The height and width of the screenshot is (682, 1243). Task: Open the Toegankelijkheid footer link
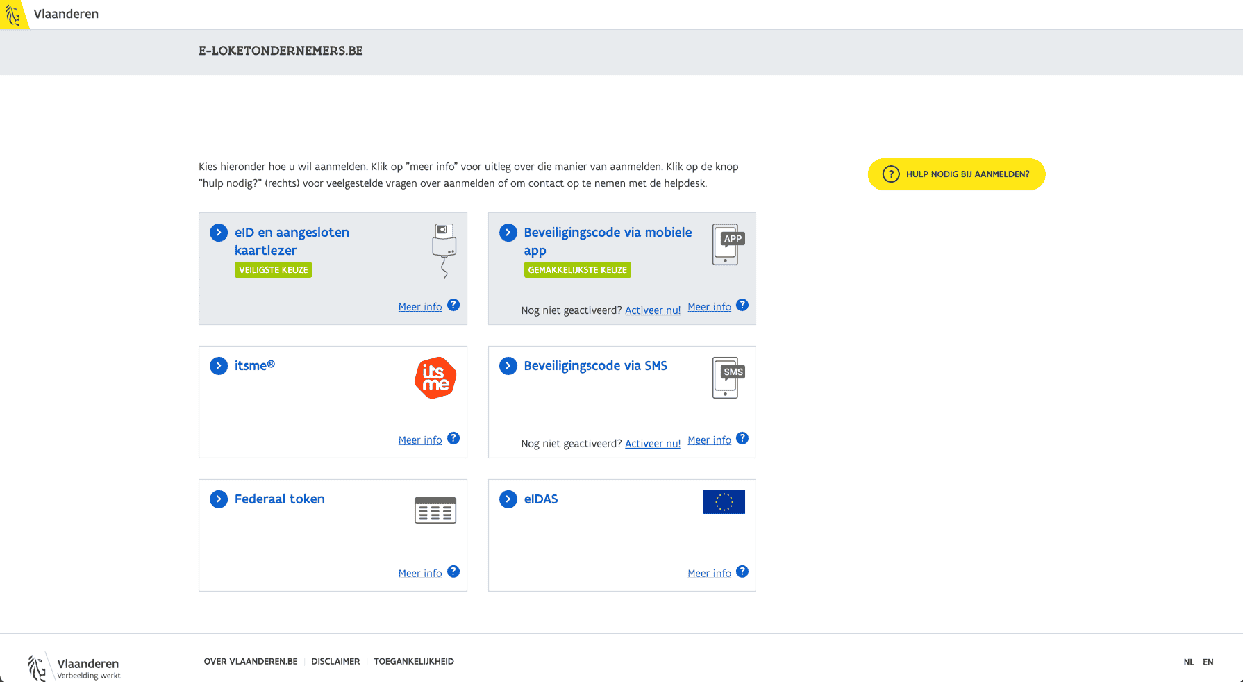pos(413,662)
